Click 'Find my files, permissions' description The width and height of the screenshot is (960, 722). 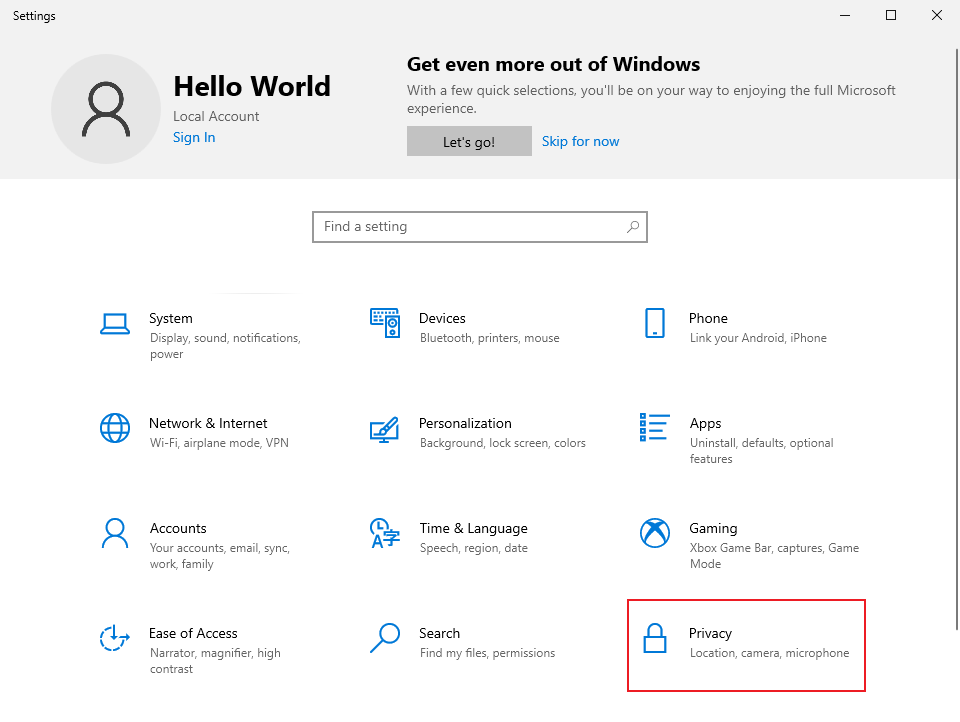tap(487, 653)
